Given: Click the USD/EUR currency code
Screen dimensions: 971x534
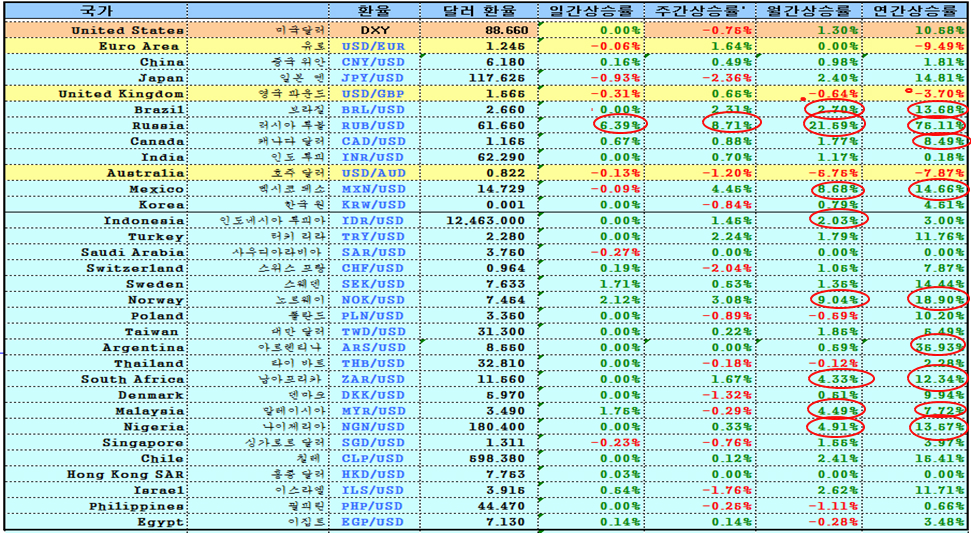Looking at the screenshot, I should [x=374, y=46].
